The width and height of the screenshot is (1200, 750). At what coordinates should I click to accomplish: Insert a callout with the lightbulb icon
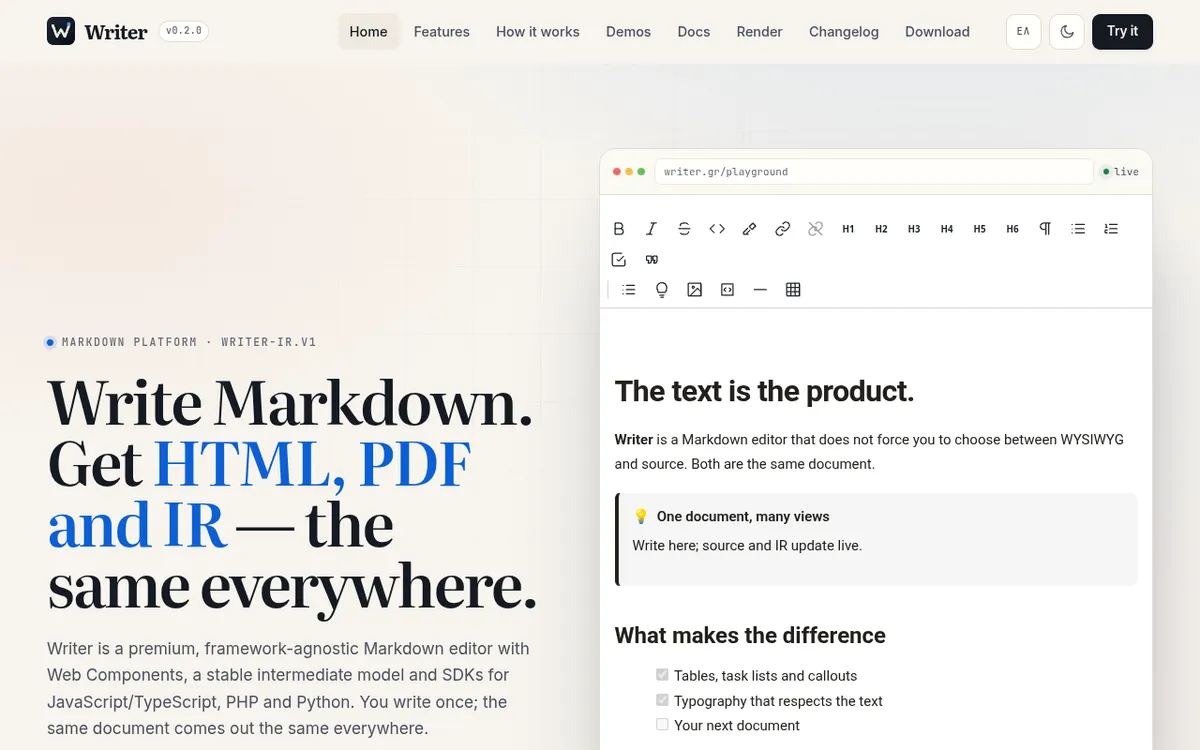click(x=662, y=290)
